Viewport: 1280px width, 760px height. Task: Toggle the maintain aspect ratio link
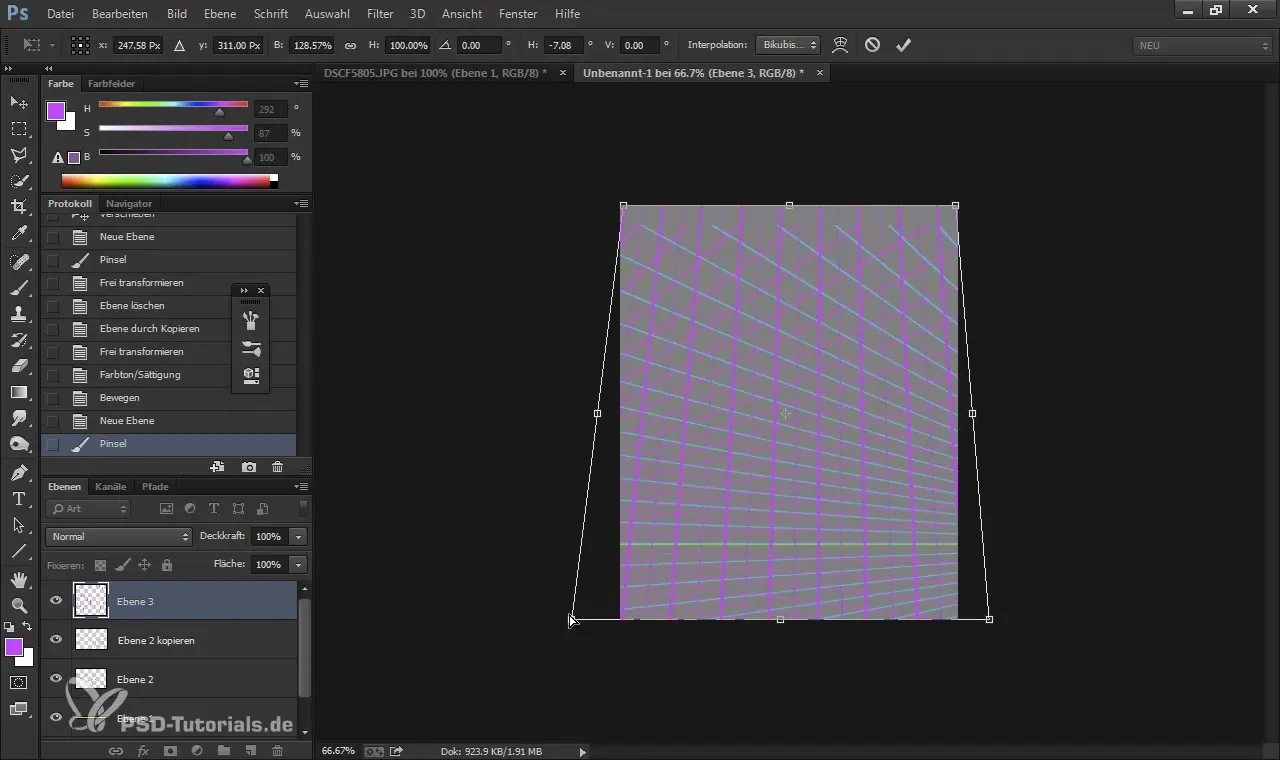tap(350, 45)
